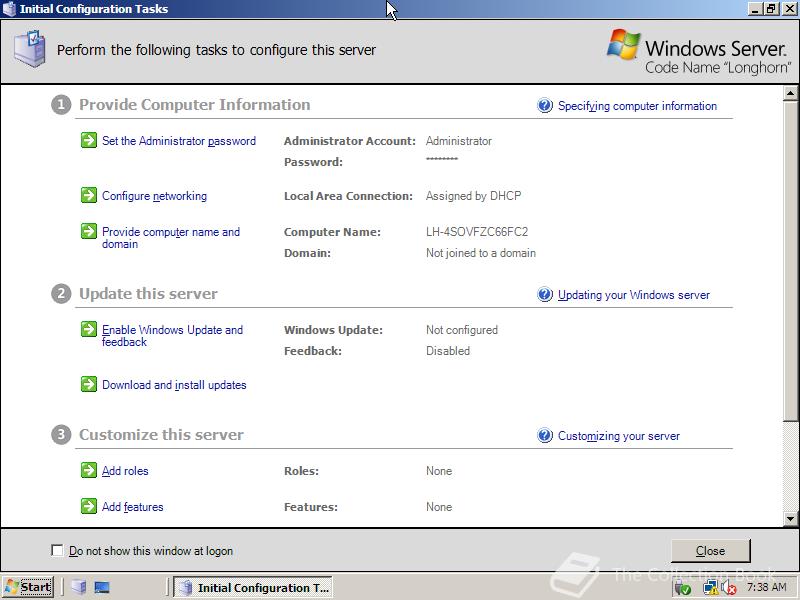Open Set the Administrator password link
The height and width of the screenshot is (600, 800).
coord(179,141)
